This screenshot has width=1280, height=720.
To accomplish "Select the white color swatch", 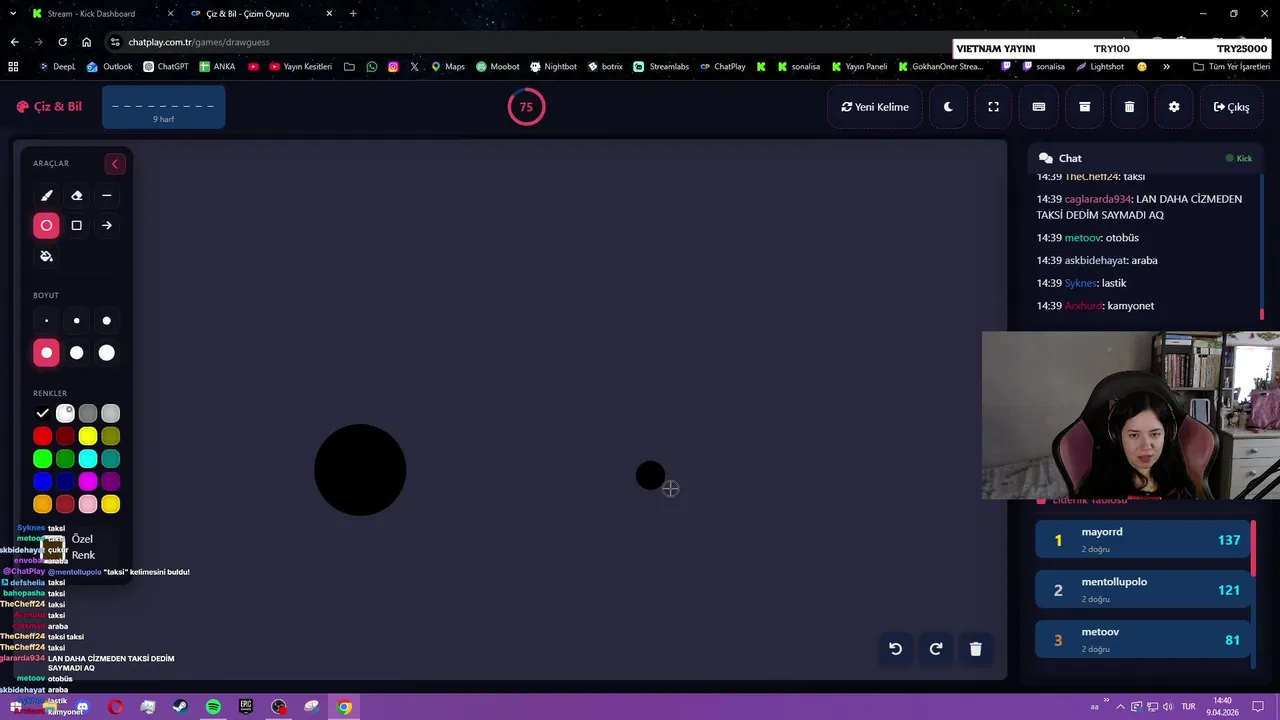I will pyautogui.click(x=65, y=413).
